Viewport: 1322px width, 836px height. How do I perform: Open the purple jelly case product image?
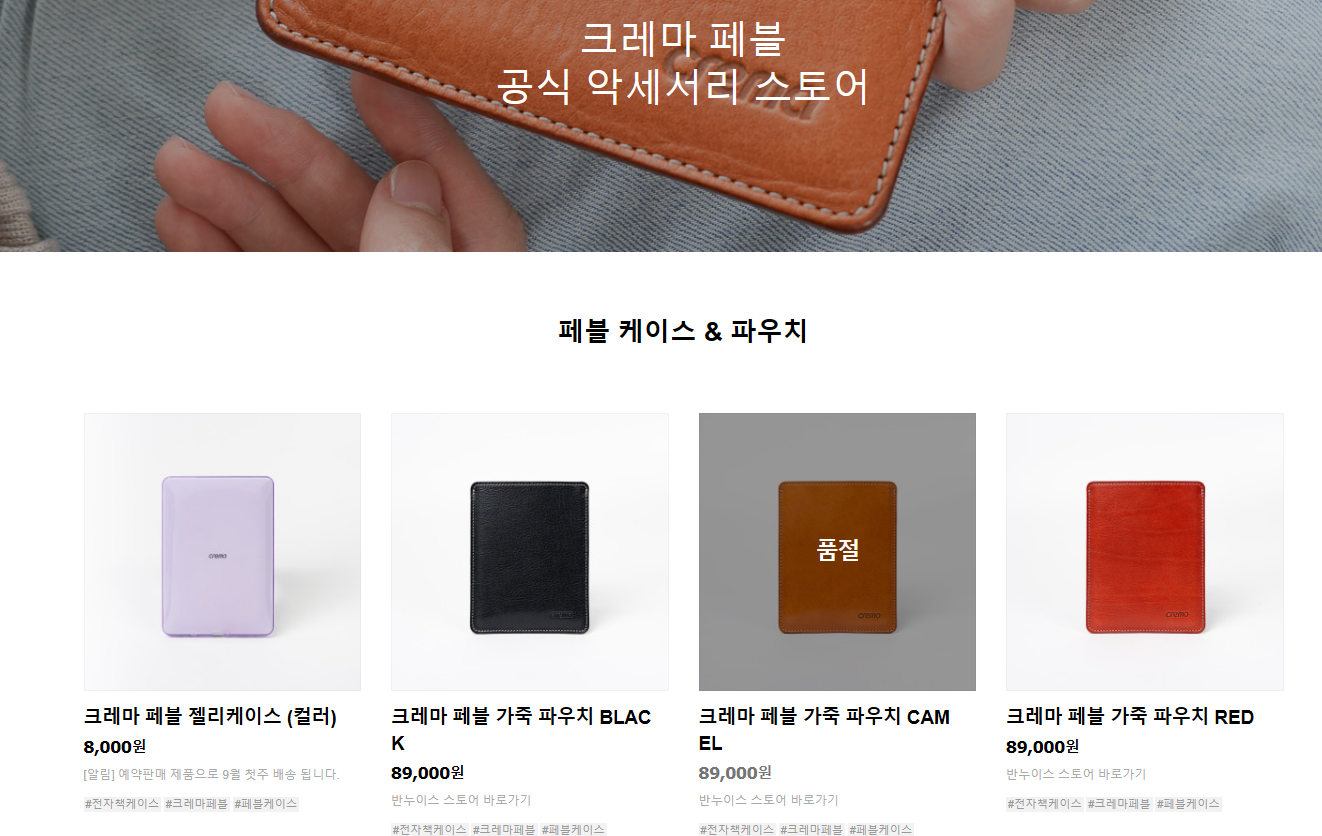point(222,552)
